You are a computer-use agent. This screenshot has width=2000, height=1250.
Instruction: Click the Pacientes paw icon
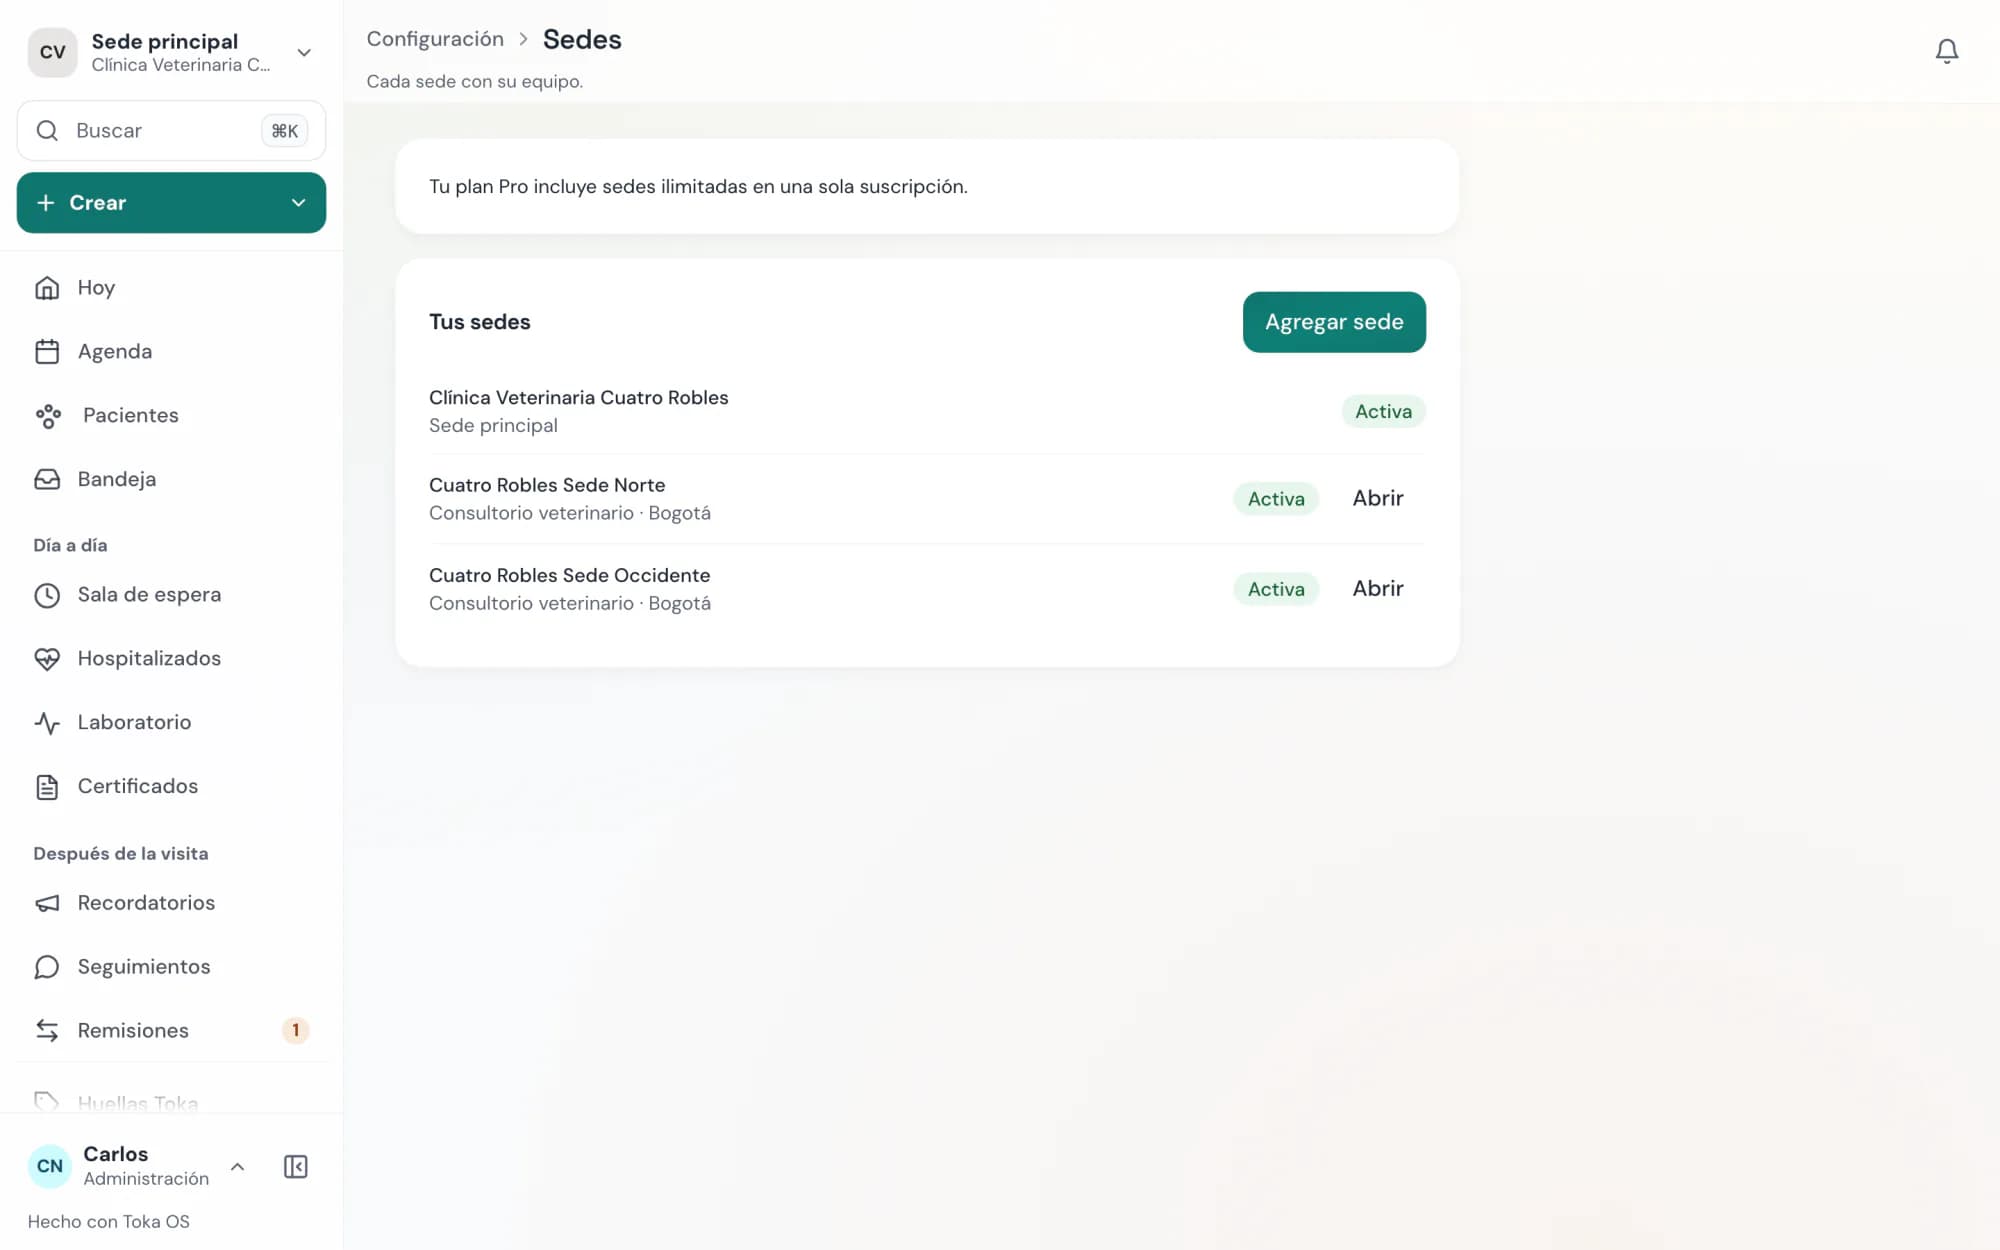(47, 416)
